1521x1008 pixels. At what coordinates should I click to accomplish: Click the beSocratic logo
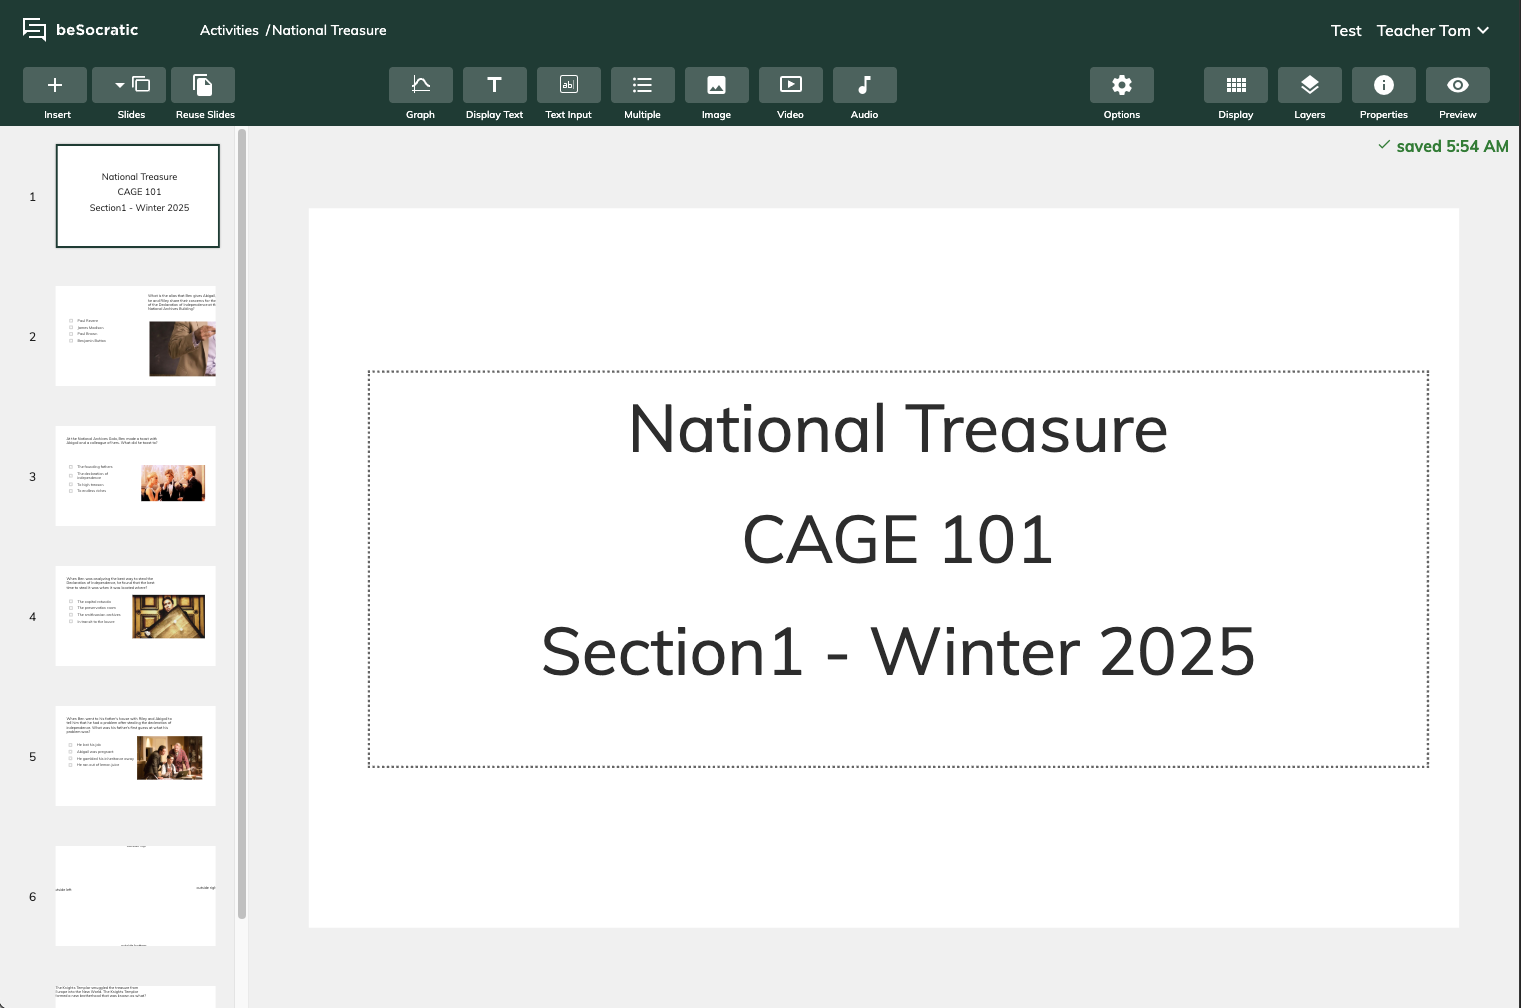(80, 30)
